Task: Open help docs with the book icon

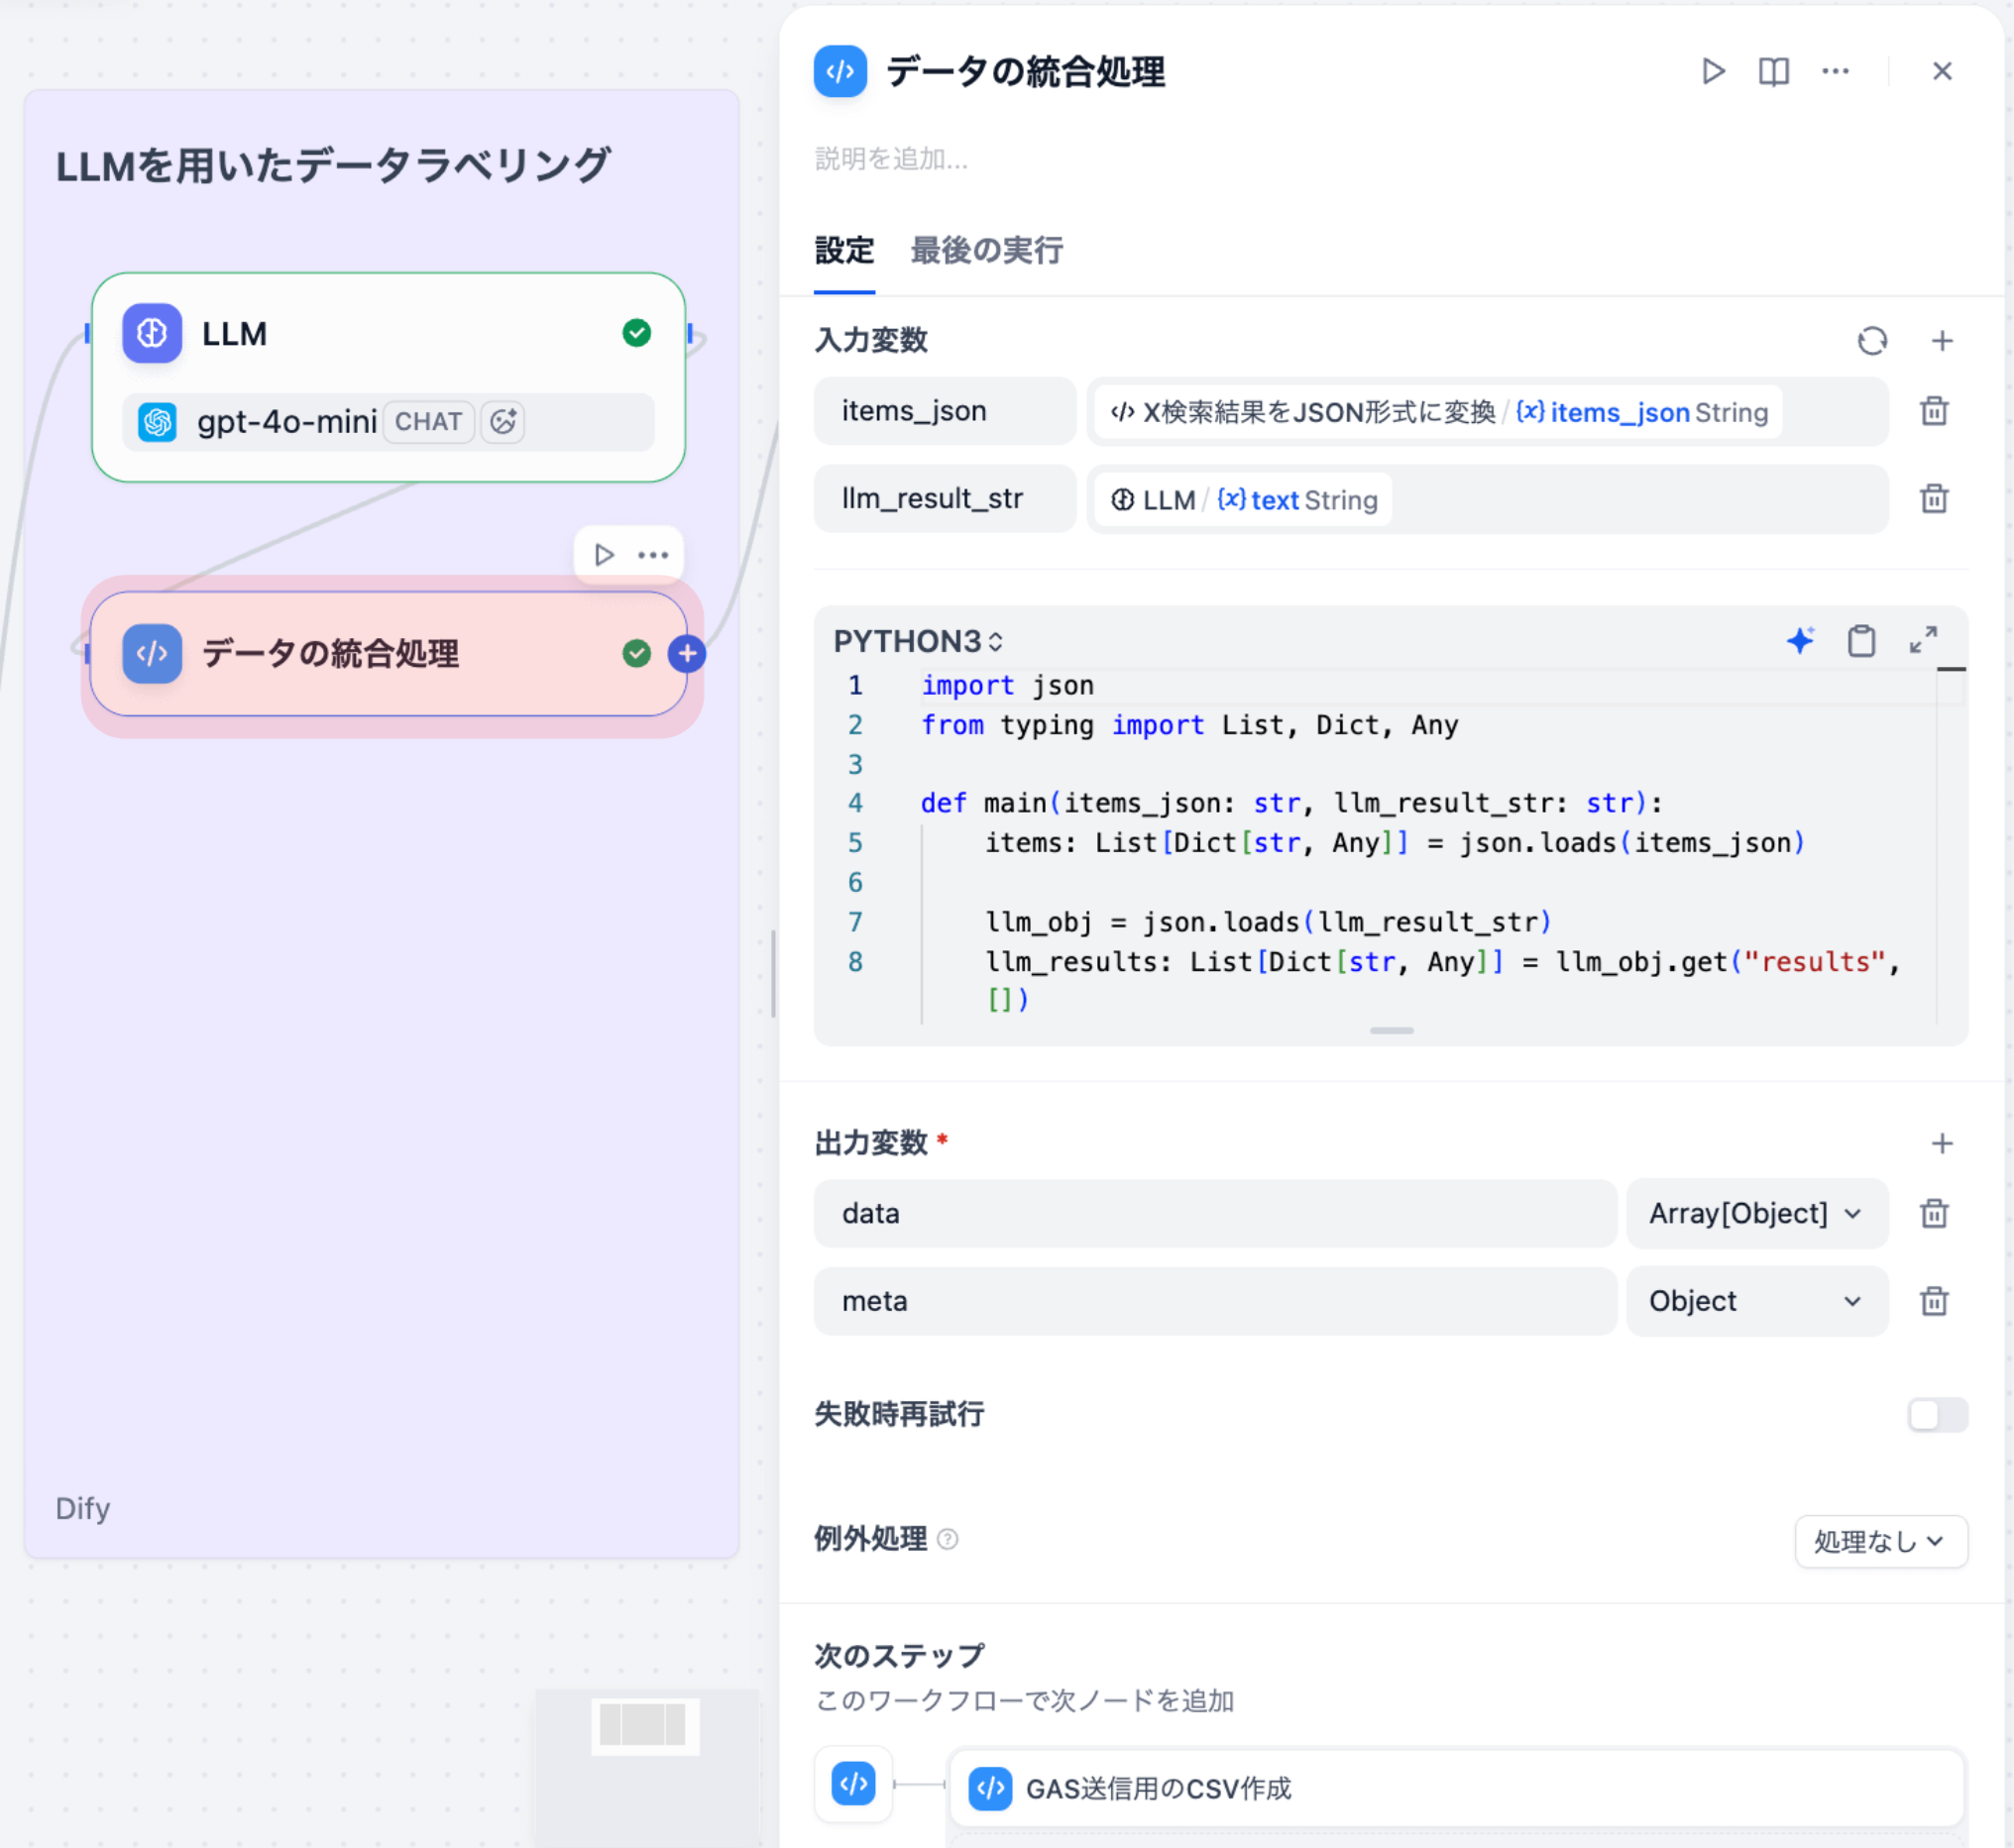Action: pyautogui.click(x=1773, y=72)
